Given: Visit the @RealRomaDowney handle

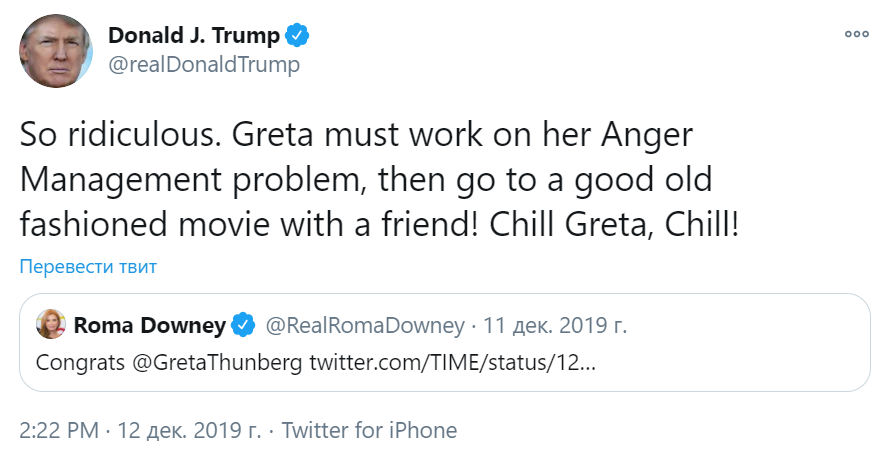Looking at the screenshot, I should point(364,326).
